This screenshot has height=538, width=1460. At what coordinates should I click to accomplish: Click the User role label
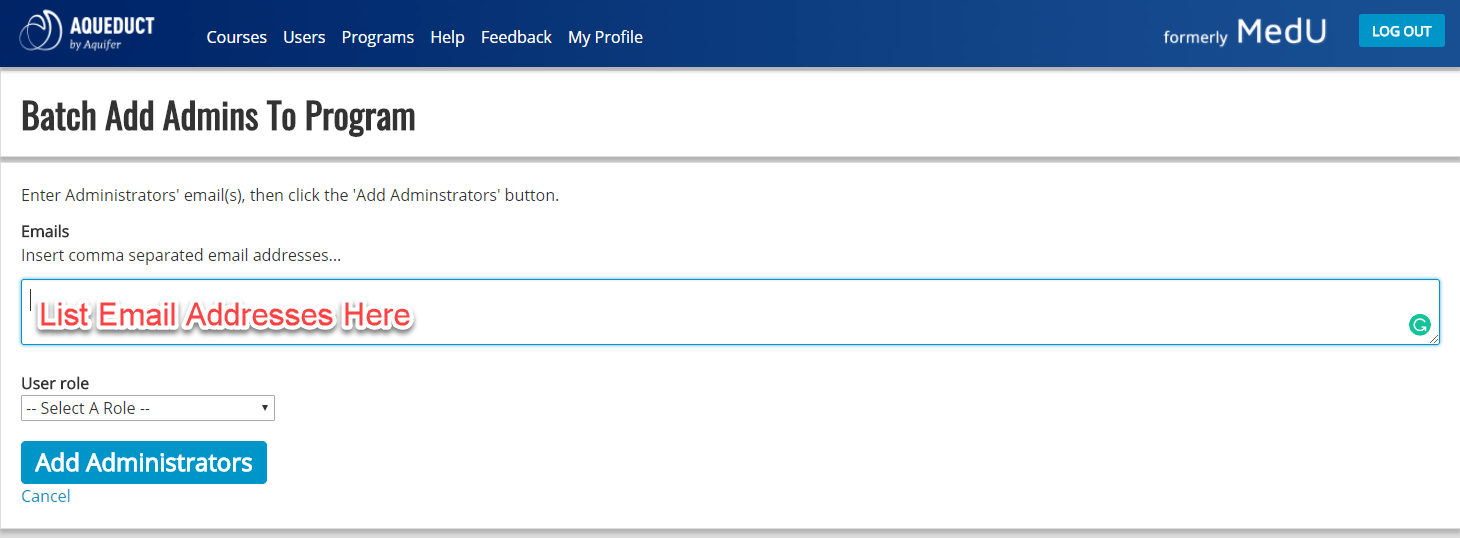pos(55,383)
